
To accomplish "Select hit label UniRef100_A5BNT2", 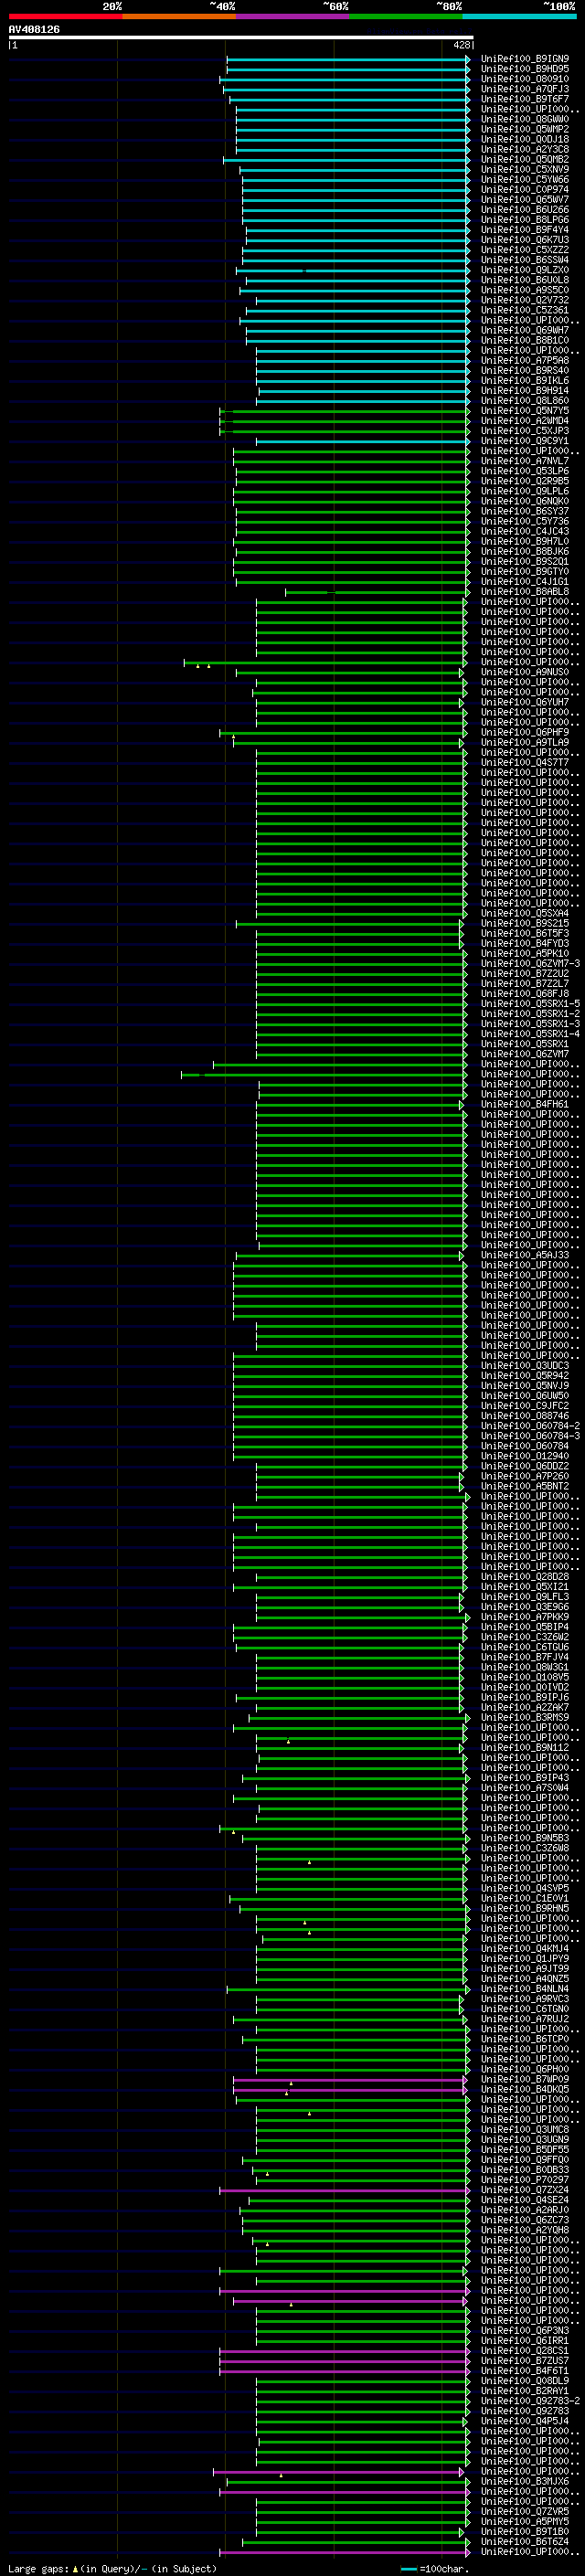I will (525, 1486).
